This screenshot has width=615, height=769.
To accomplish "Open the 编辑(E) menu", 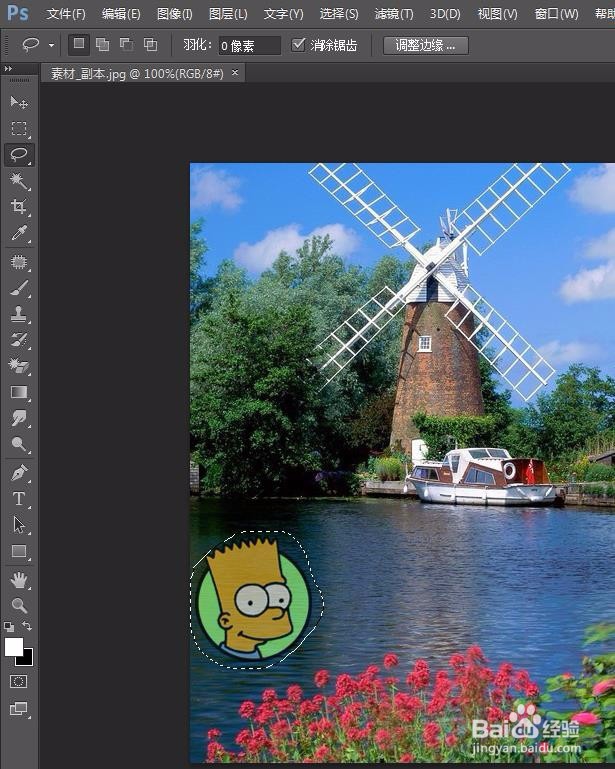I will point(121,14).
